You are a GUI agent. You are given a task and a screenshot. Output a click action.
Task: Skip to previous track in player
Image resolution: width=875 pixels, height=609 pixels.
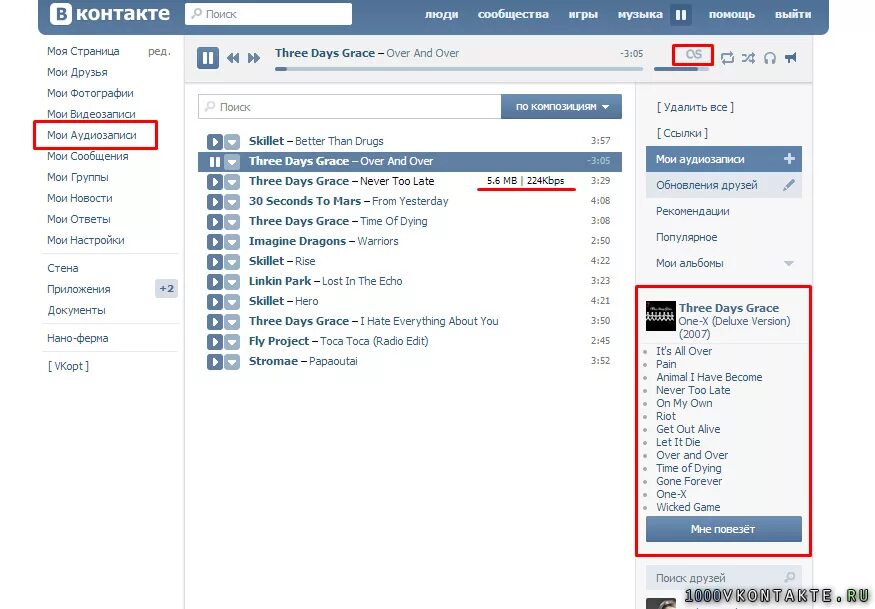[233, 57]
